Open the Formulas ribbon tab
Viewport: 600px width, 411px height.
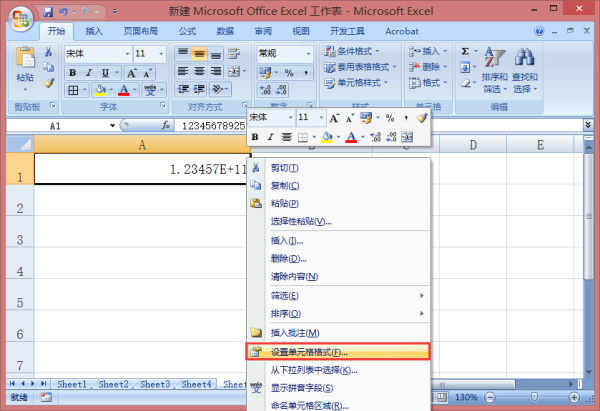[187, 31]
